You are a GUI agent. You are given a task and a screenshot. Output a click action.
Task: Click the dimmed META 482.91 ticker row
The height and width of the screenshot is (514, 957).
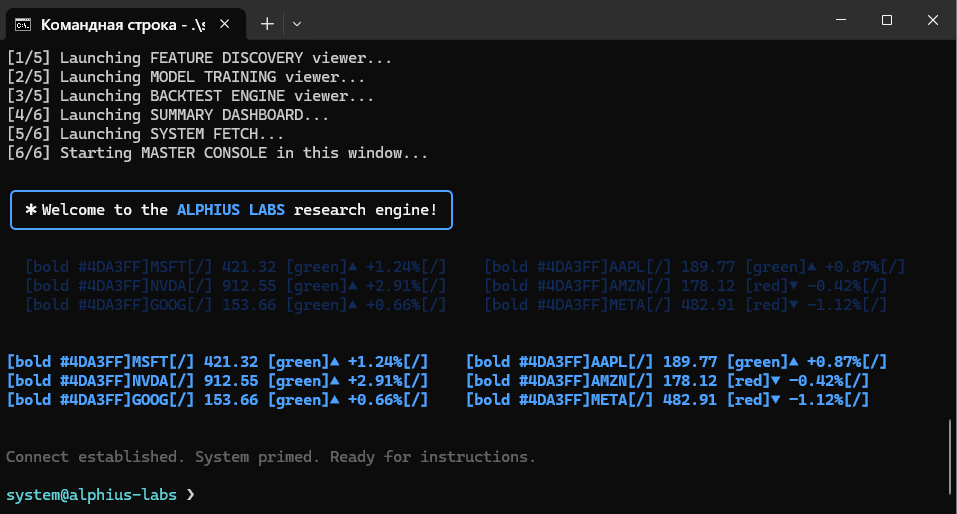click(685, 305)
